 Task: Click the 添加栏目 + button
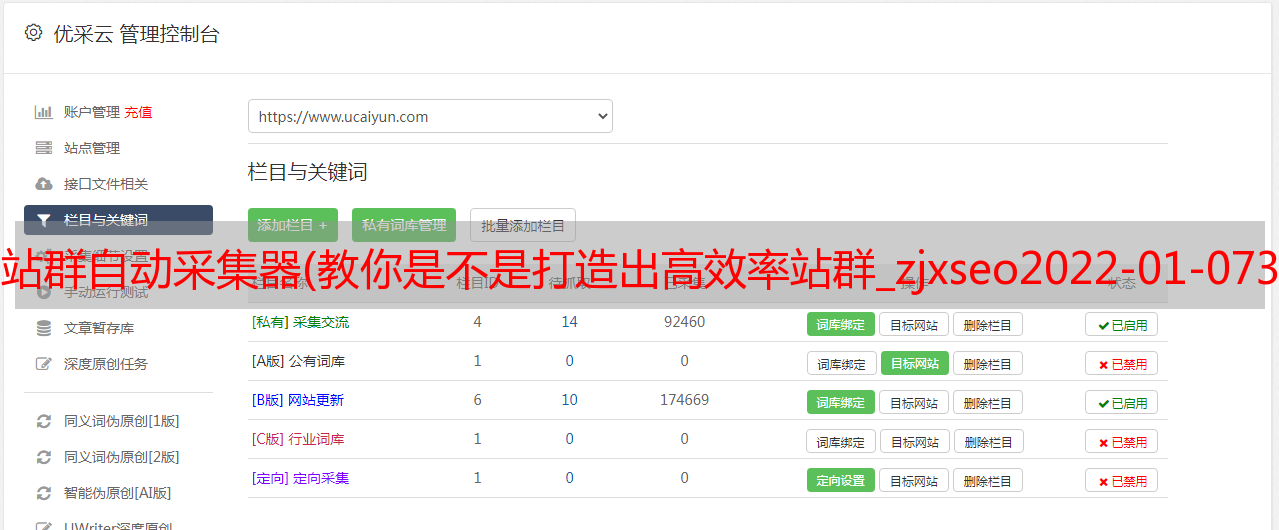click(x=293, y=225)
